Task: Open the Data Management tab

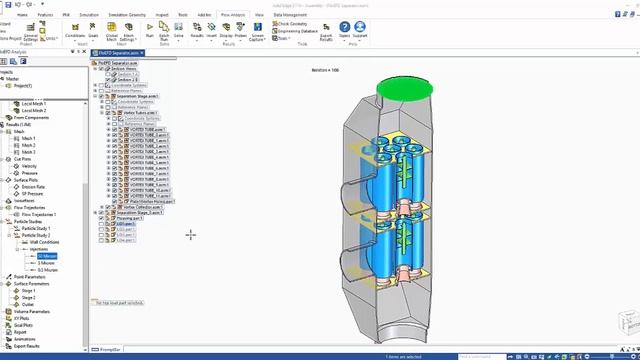Action: (x=290, y=15)
